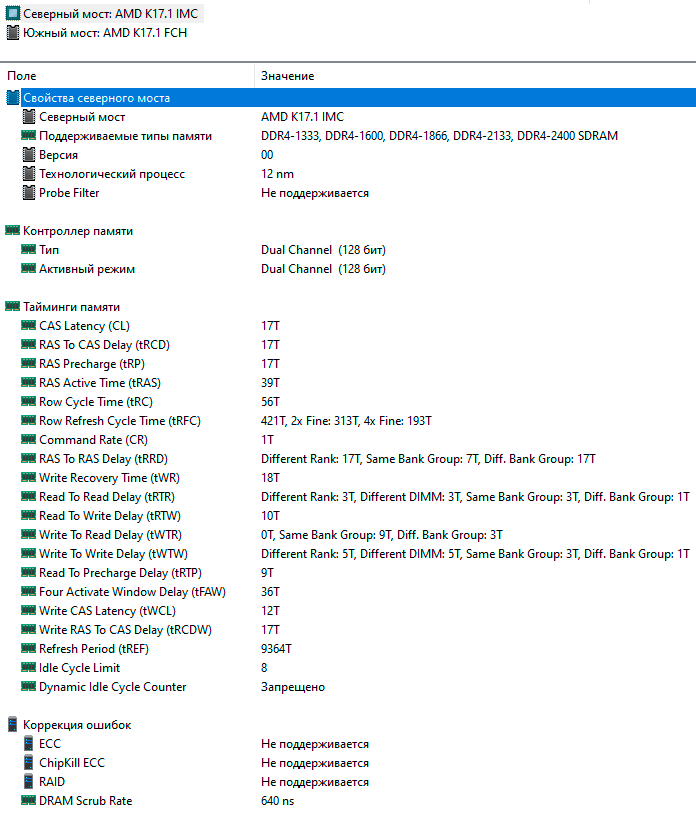Viewport: 696px width, 814px height.
Task: Select the Поддерживаемые типы памяти label
Action: click(x=126, y=136)
